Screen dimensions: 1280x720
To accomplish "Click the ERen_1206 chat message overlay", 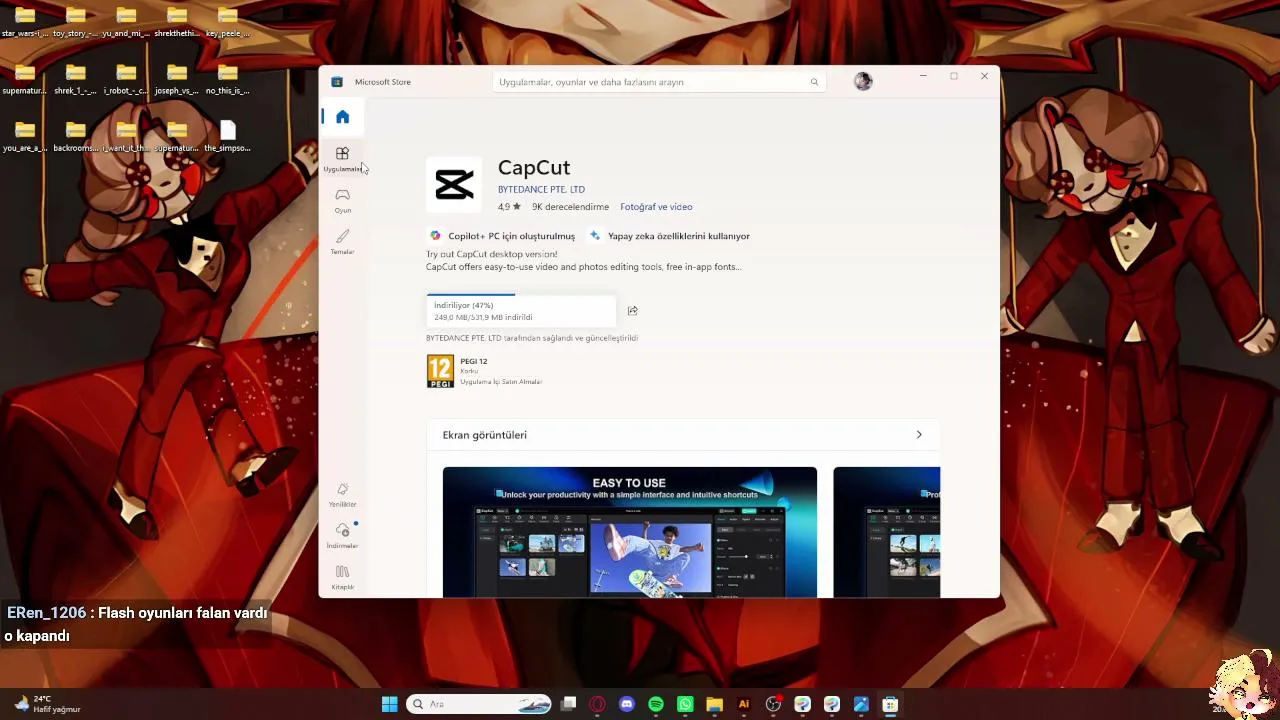I will pos(137,624).
